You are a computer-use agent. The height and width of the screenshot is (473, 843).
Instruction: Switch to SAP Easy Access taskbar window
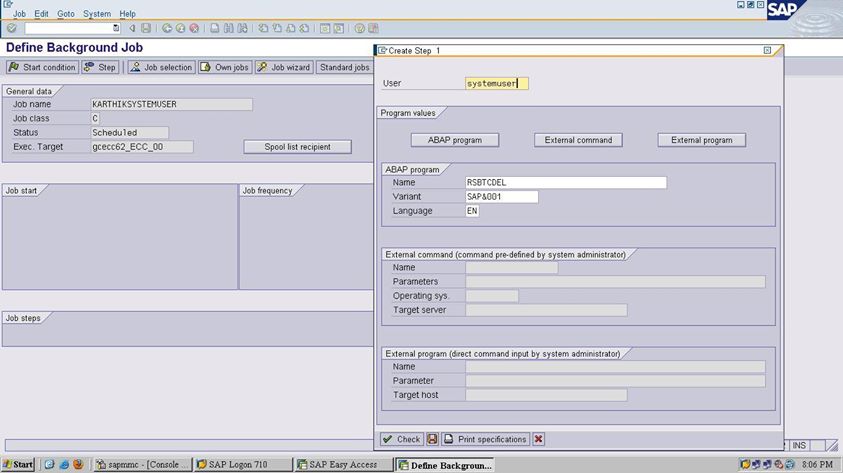click(x=344, y=464)
